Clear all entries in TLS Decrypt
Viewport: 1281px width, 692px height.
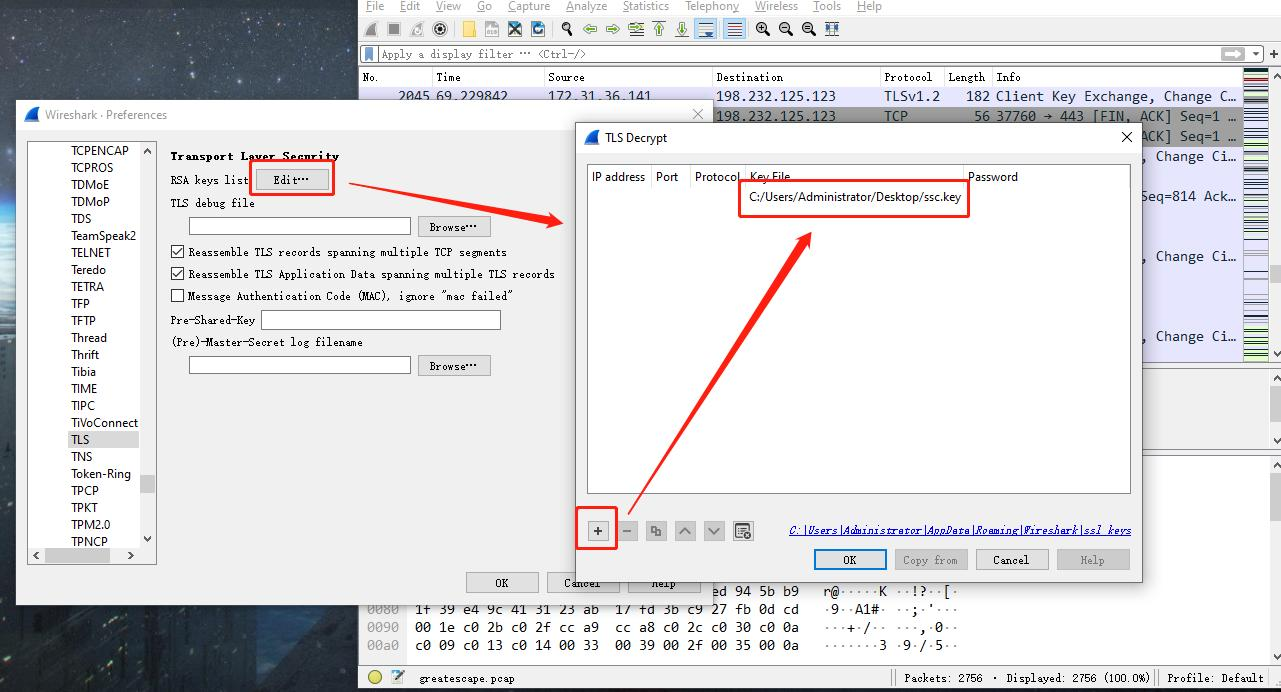(x=743, y=531)
